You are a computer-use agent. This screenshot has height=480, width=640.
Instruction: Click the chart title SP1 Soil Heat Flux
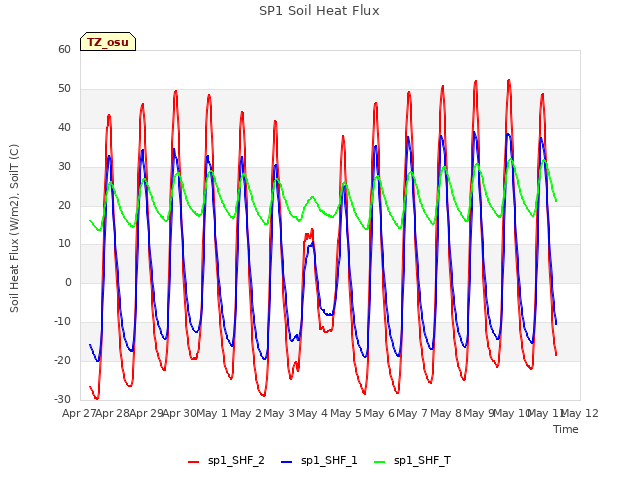pos(319,11)
